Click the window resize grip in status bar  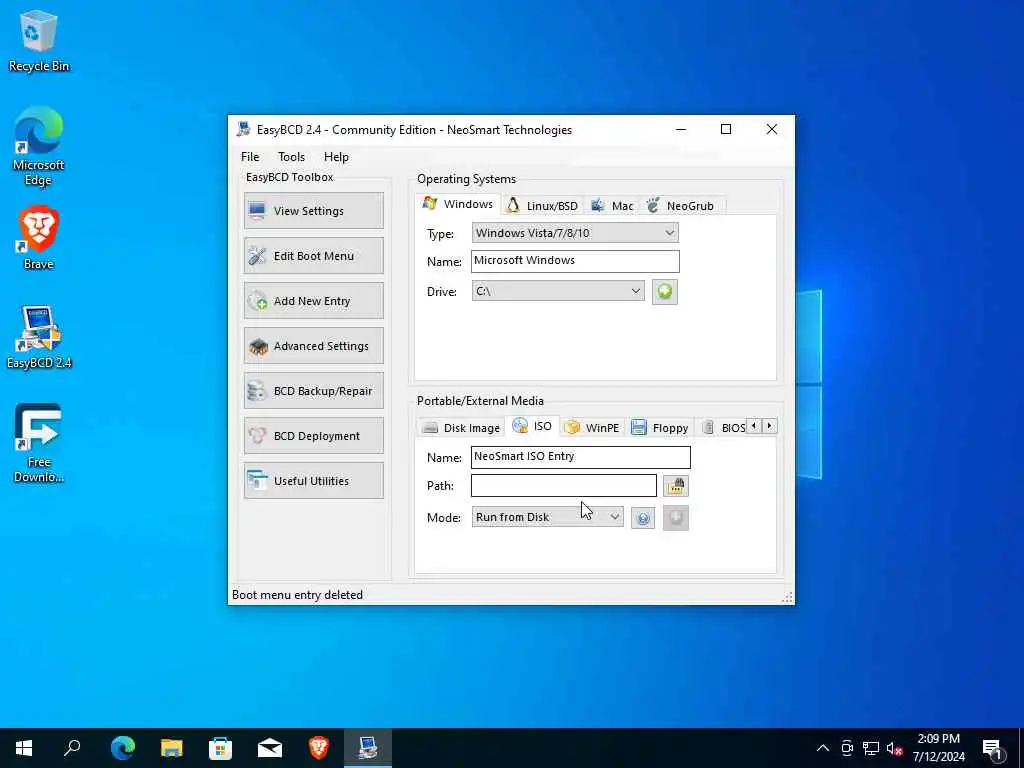coord(787,596)
